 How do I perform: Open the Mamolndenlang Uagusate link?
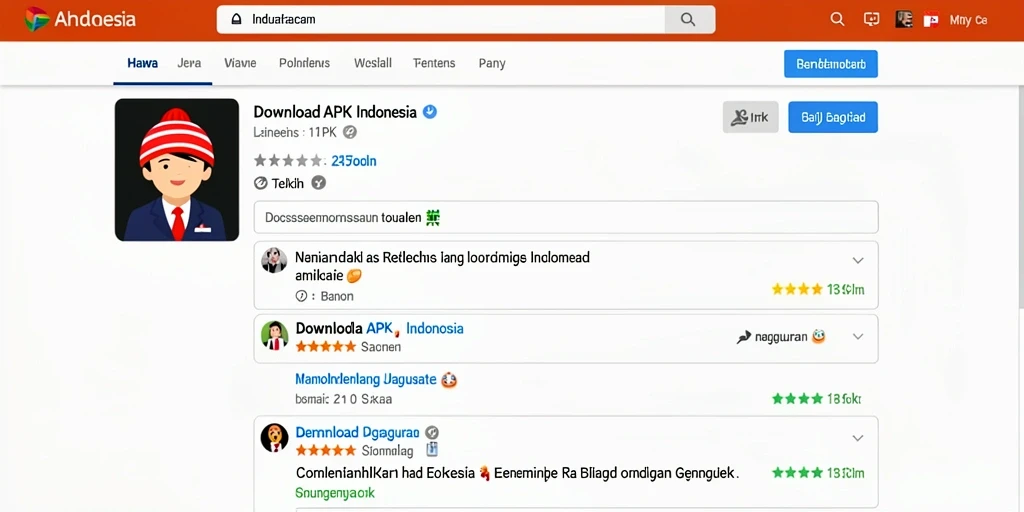(x=365, y=379)
